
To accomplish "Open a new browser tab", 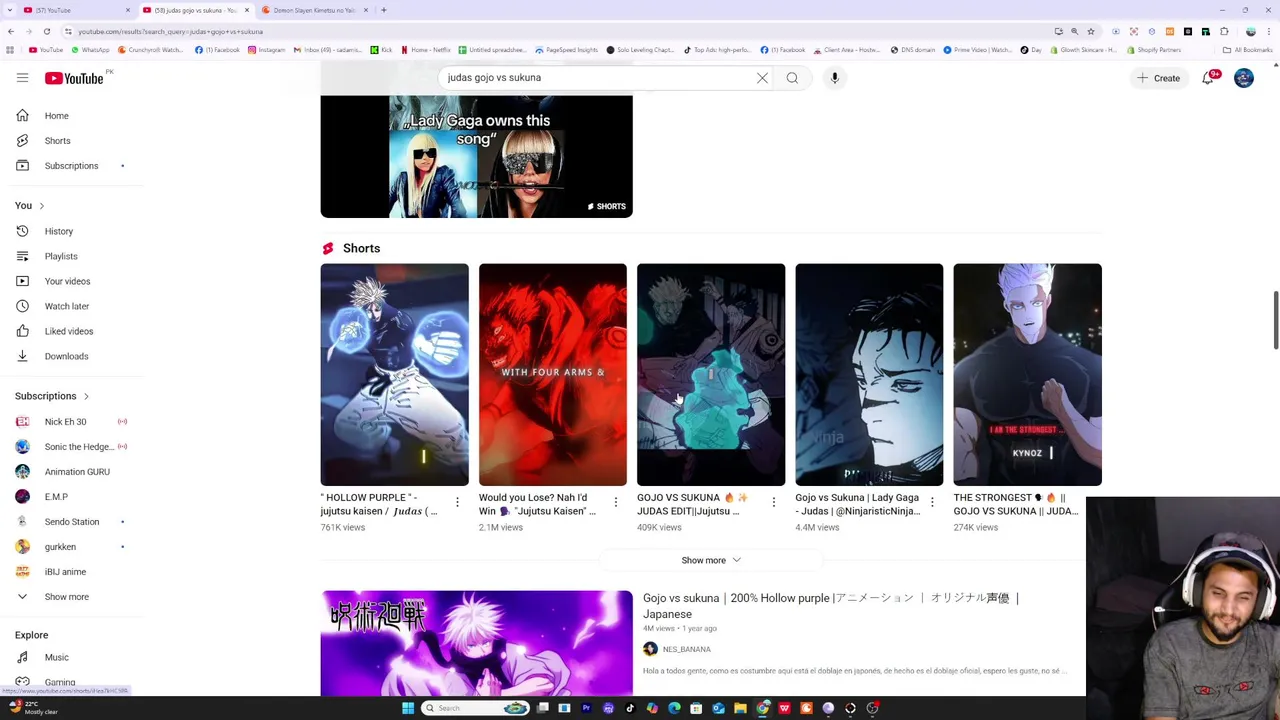I will tap(384, 10).
